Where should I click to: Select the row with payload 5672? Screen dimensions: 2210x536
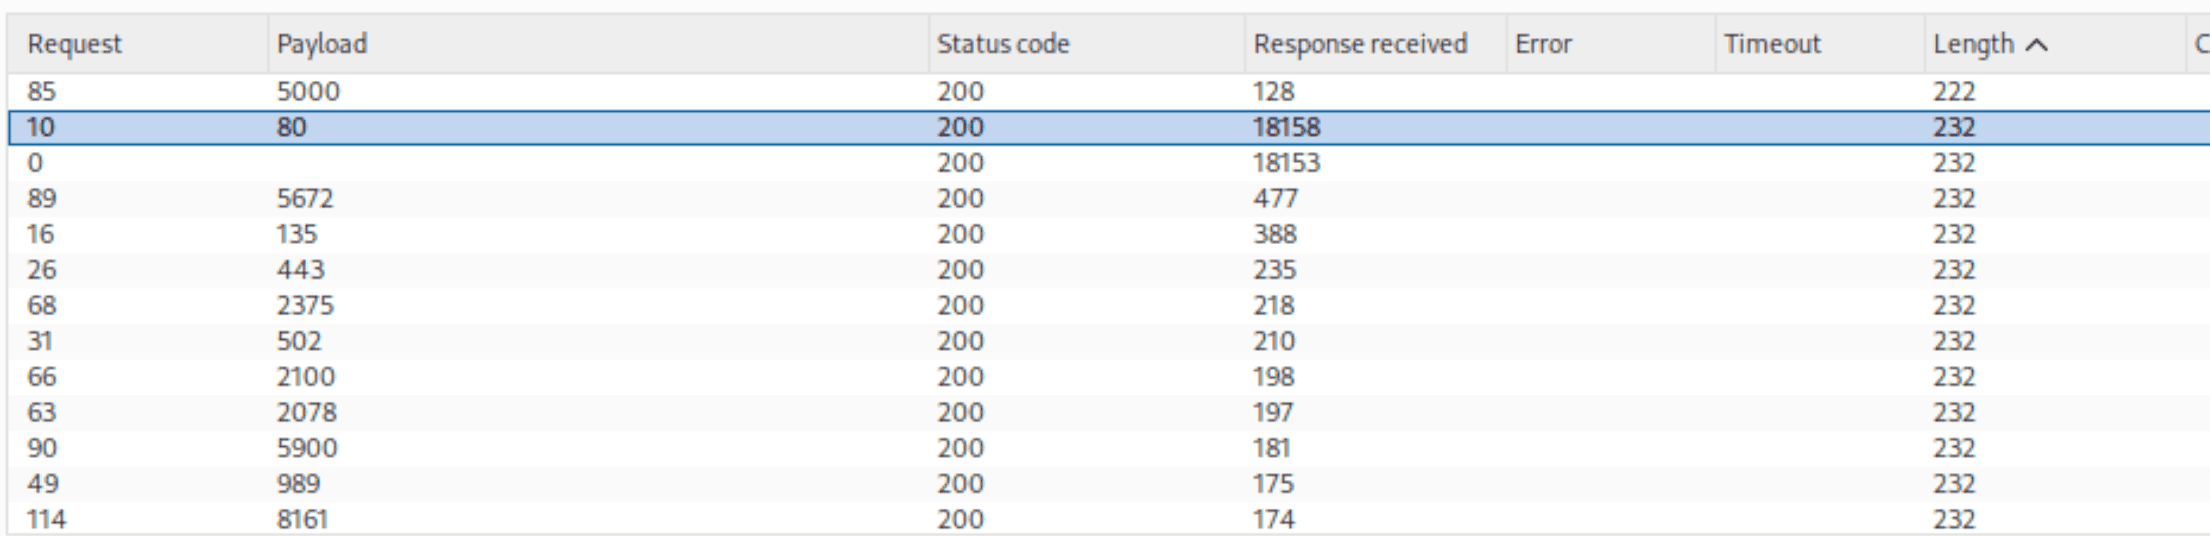pyautogui.click(x=1108, y=198)
